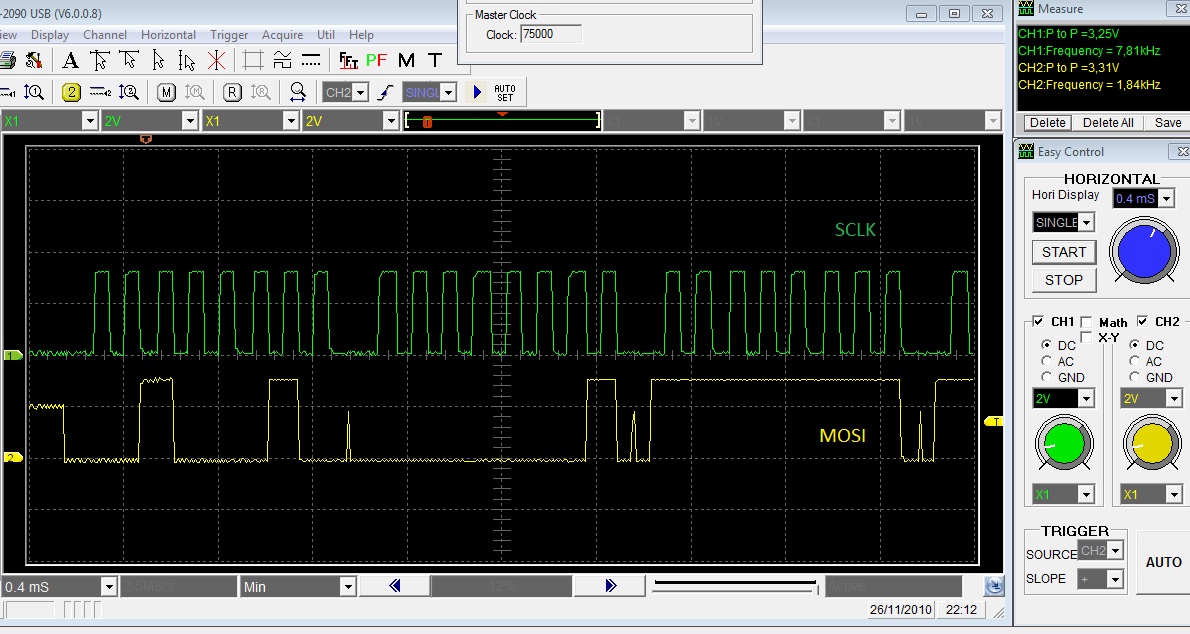Select GND coupling for CH2
Viewport: 1190px width, 634px height.
[1135, 377]
